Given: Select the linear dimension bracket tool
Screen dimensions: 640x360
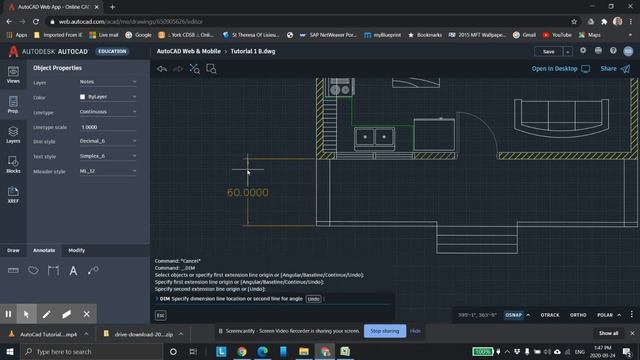Looking at the screenshot, I should click(53, 270).
